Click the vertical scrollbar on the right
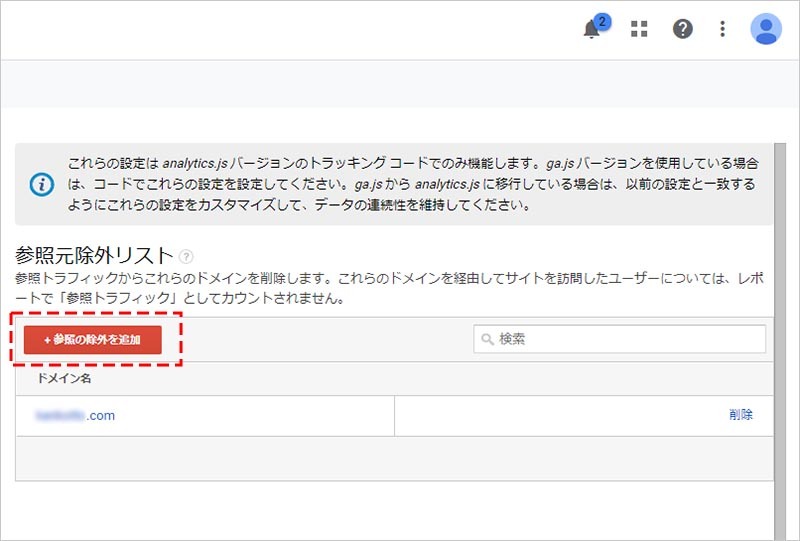 pyautogui.click(x=780, y=340)
